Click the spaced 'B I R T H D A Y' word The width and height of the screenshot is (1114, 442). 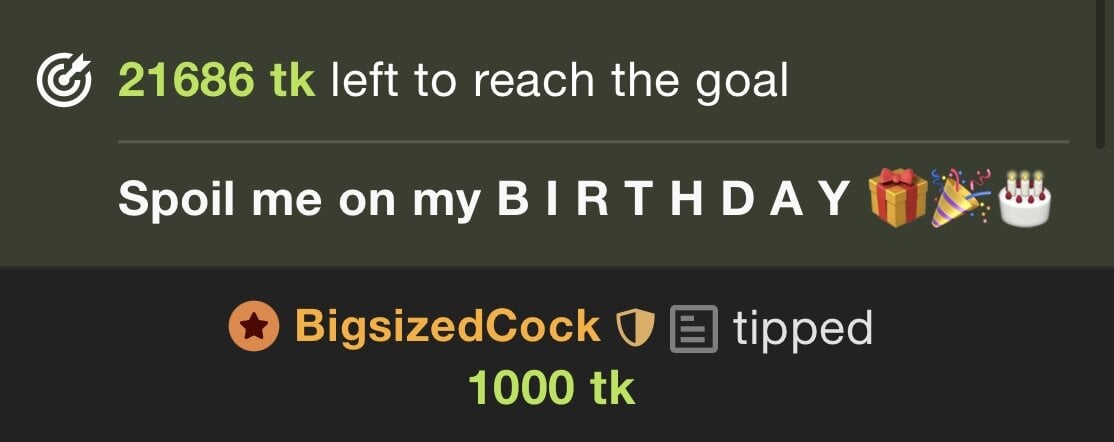[x=674, y=198]
